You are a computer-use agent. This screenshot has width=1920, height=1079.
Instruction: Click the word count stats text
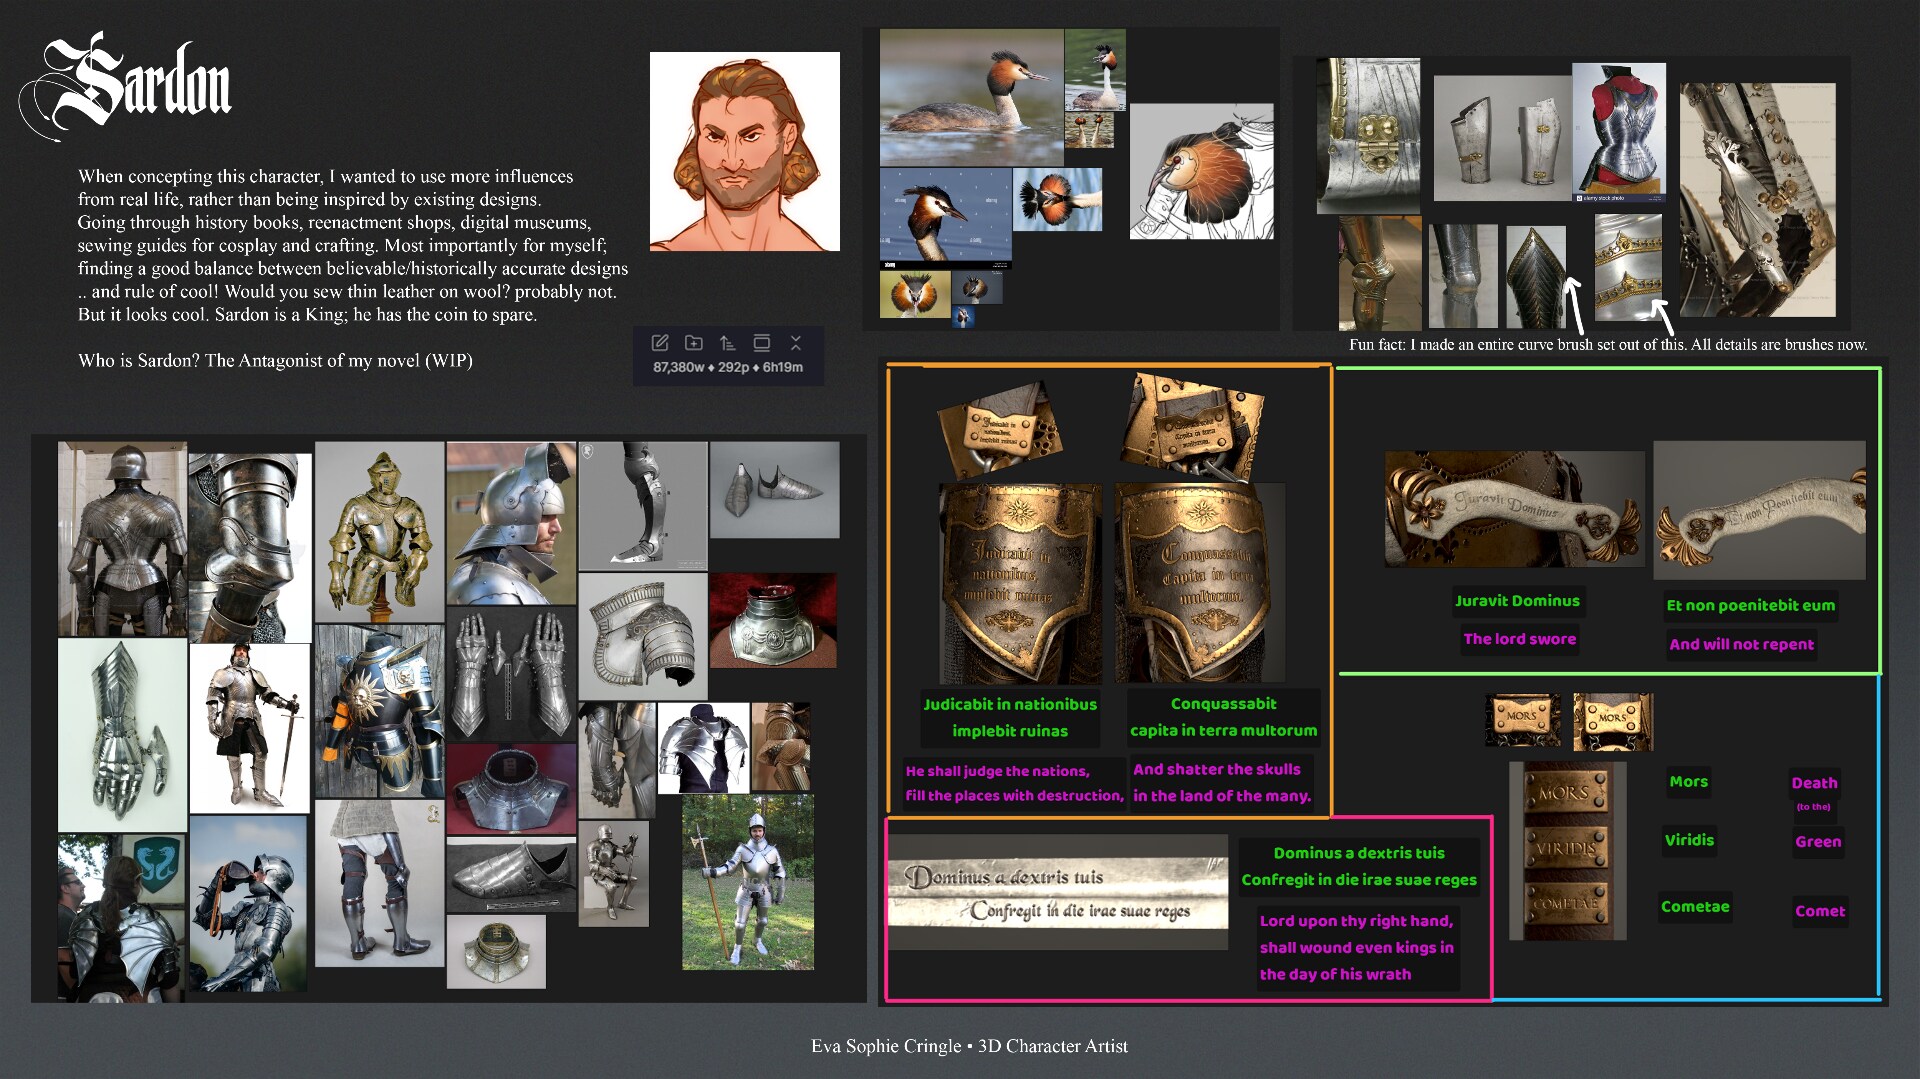coord(727,368)
